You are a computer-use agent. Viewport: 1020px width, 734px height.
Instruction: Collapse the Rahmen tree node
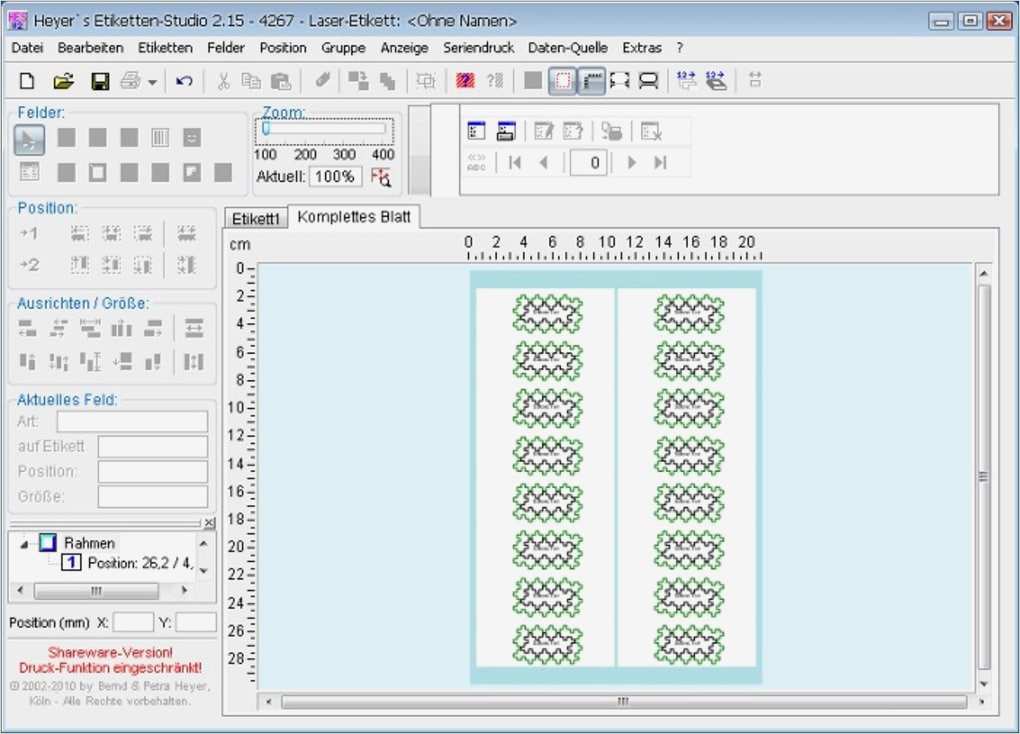tap(24, 543)
